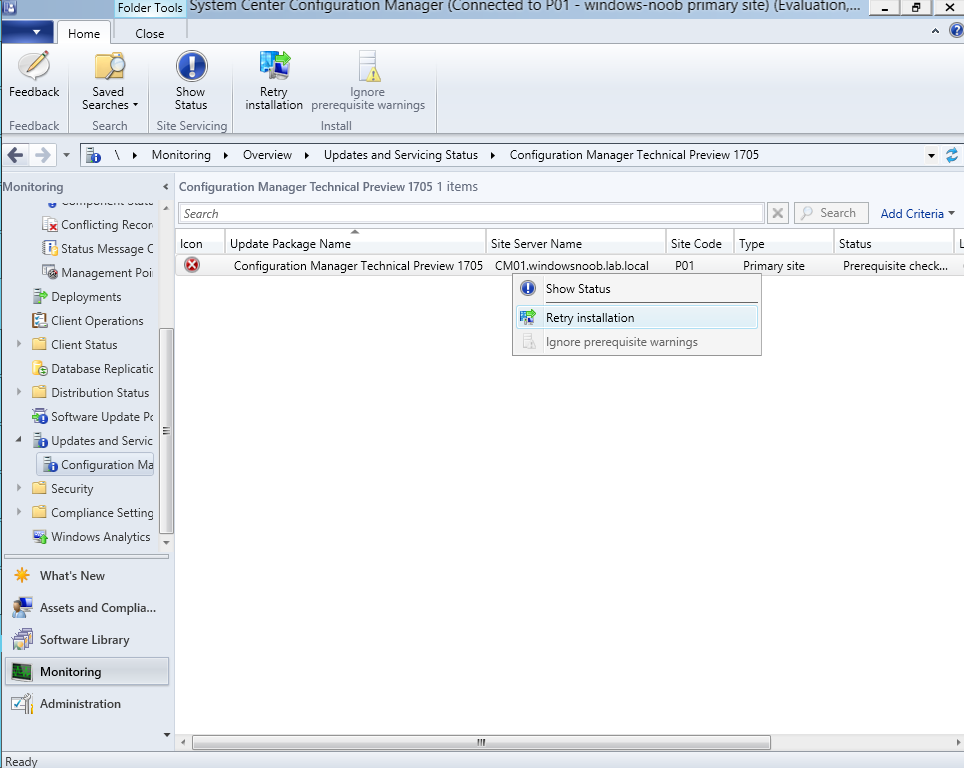Open the Help question mark icon
Screen dimensions: 964x768
pyautogui.click(x=957, y=30)
